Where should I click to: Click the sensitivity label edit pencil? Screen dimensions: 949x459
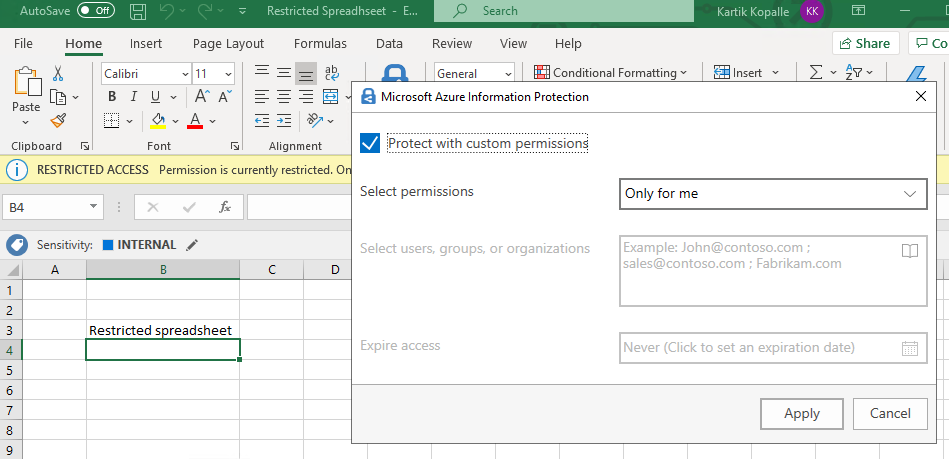tap(192, 245)
